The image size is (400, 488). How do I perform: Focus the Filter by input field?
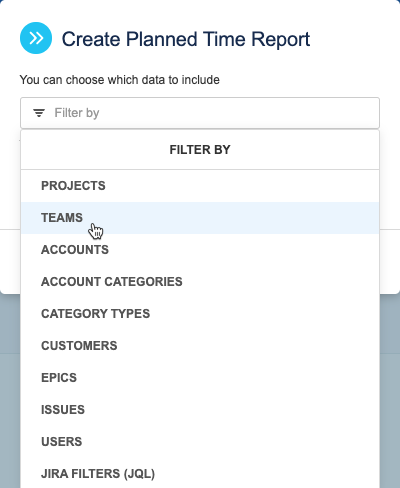(x=200, y=113)
